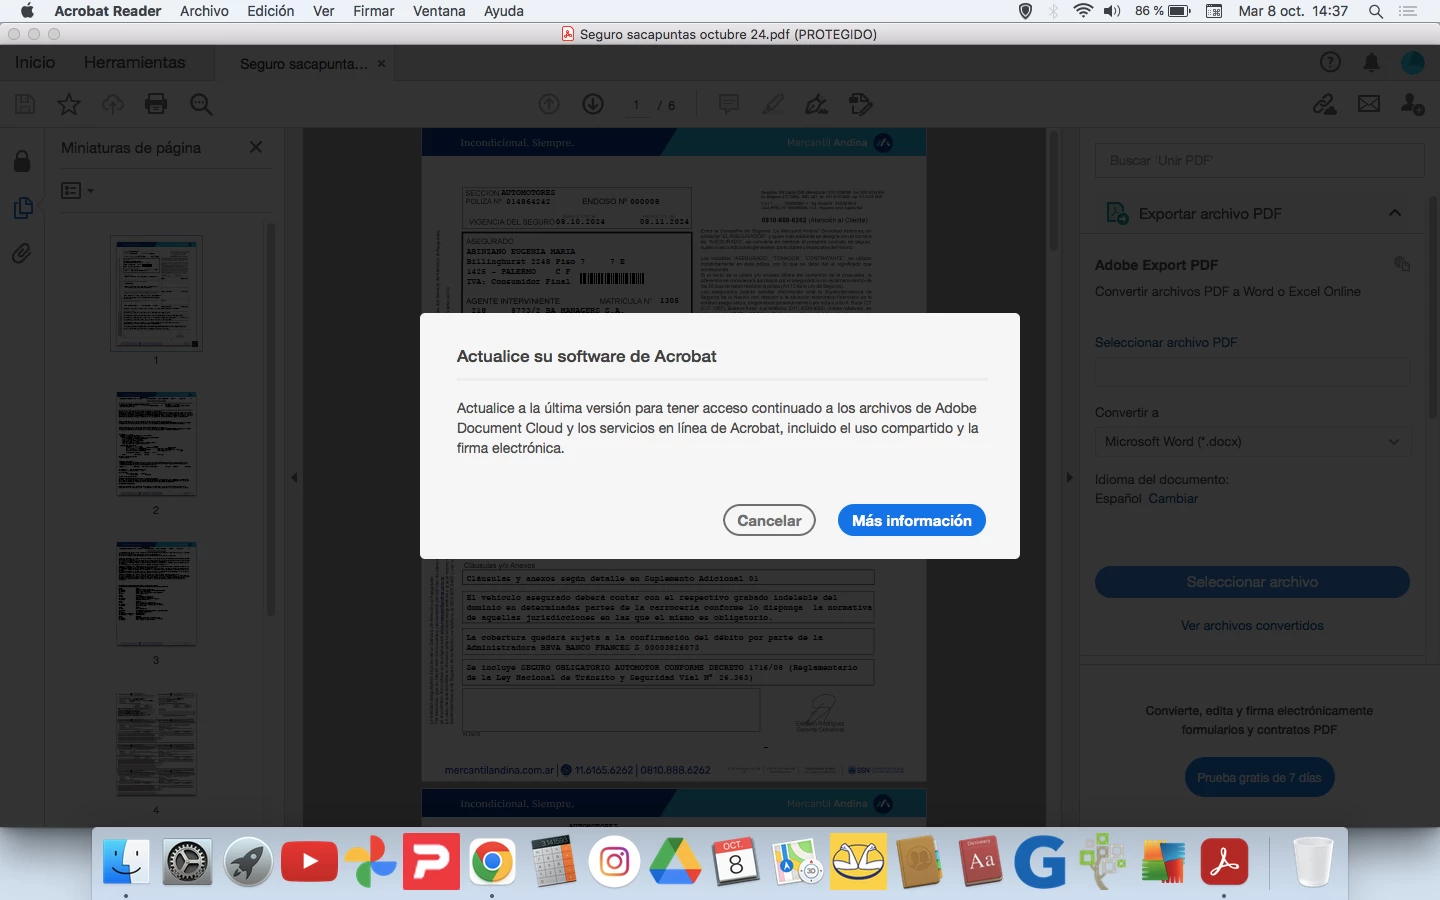Open the Ver menu
1440x900 pixels.
(324, 11)
